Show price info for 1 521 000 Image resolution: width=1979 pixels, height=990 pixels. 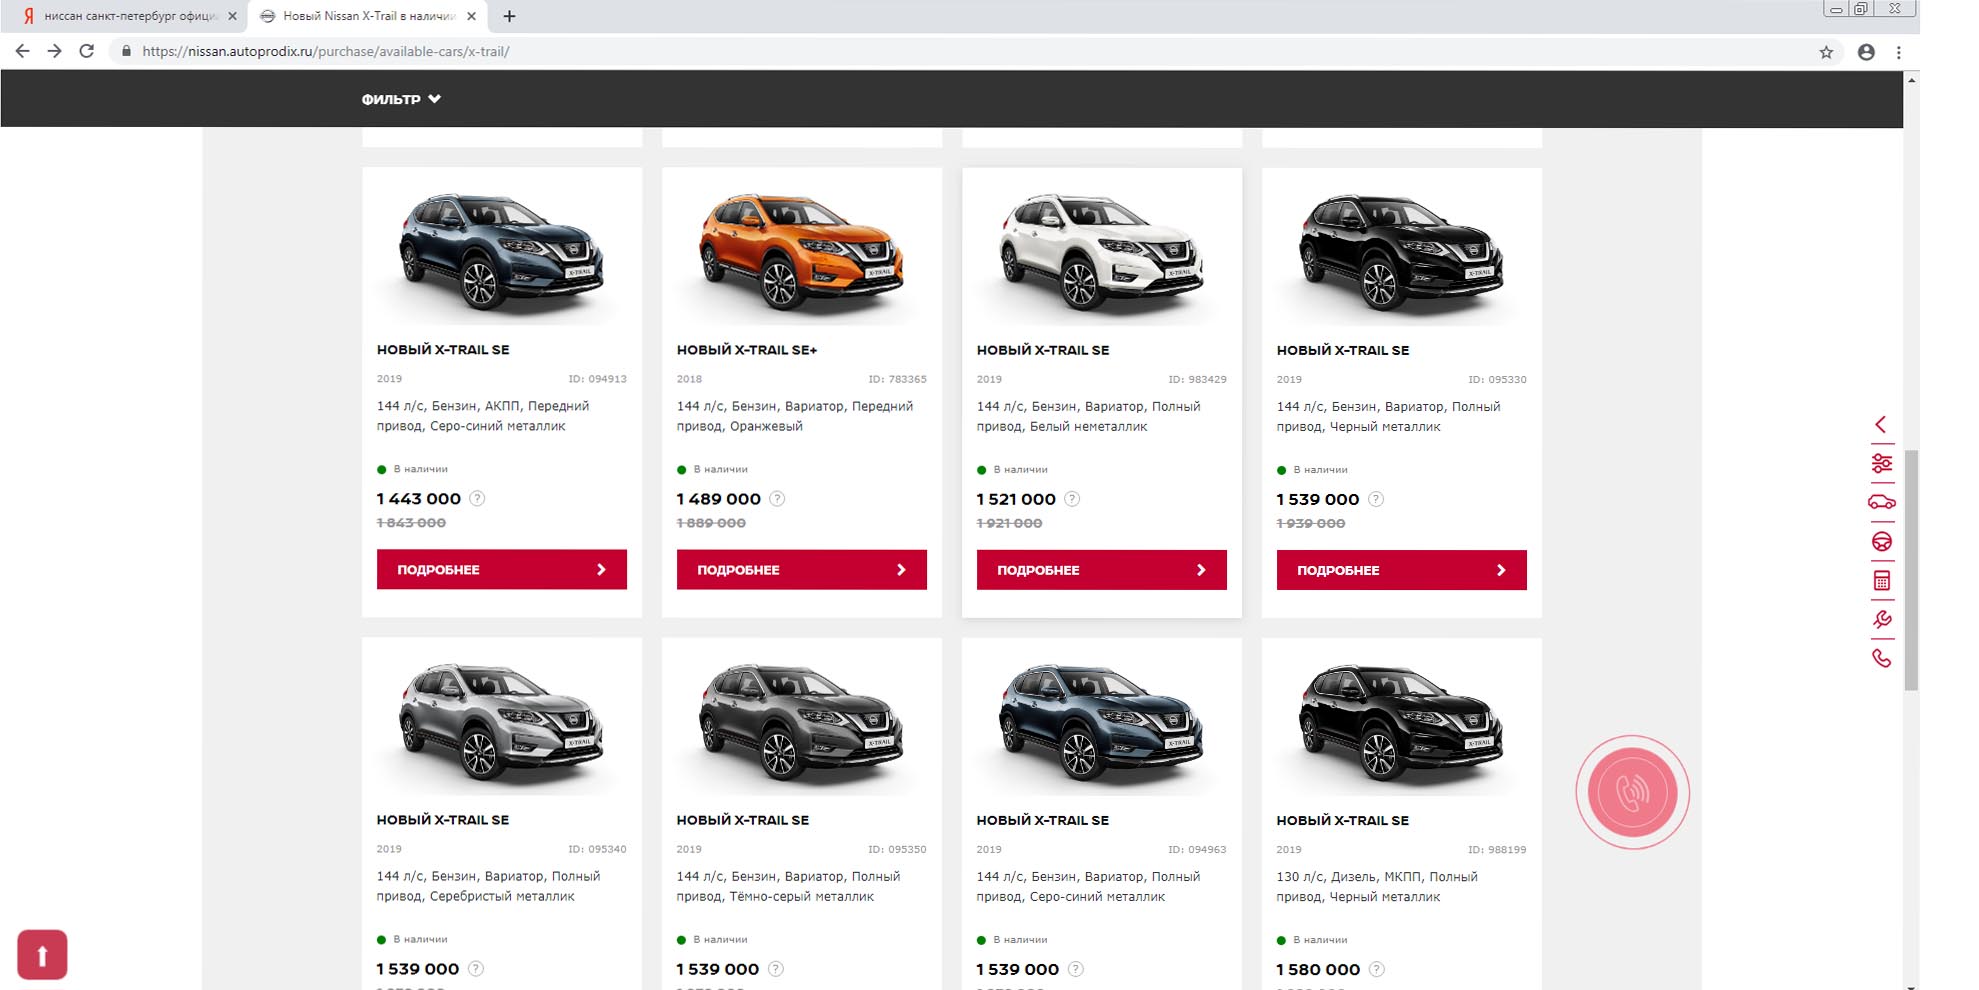point(1072,499)
